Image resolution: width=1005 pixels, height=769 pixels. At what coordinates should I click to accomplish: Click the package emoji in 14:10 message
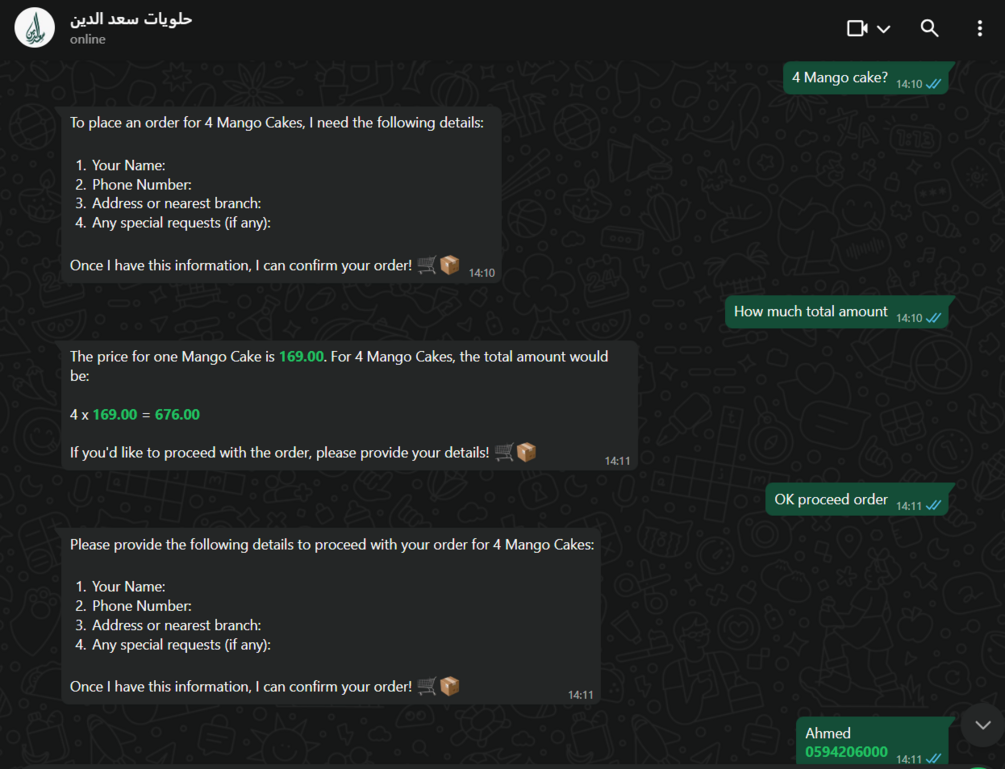450,265
